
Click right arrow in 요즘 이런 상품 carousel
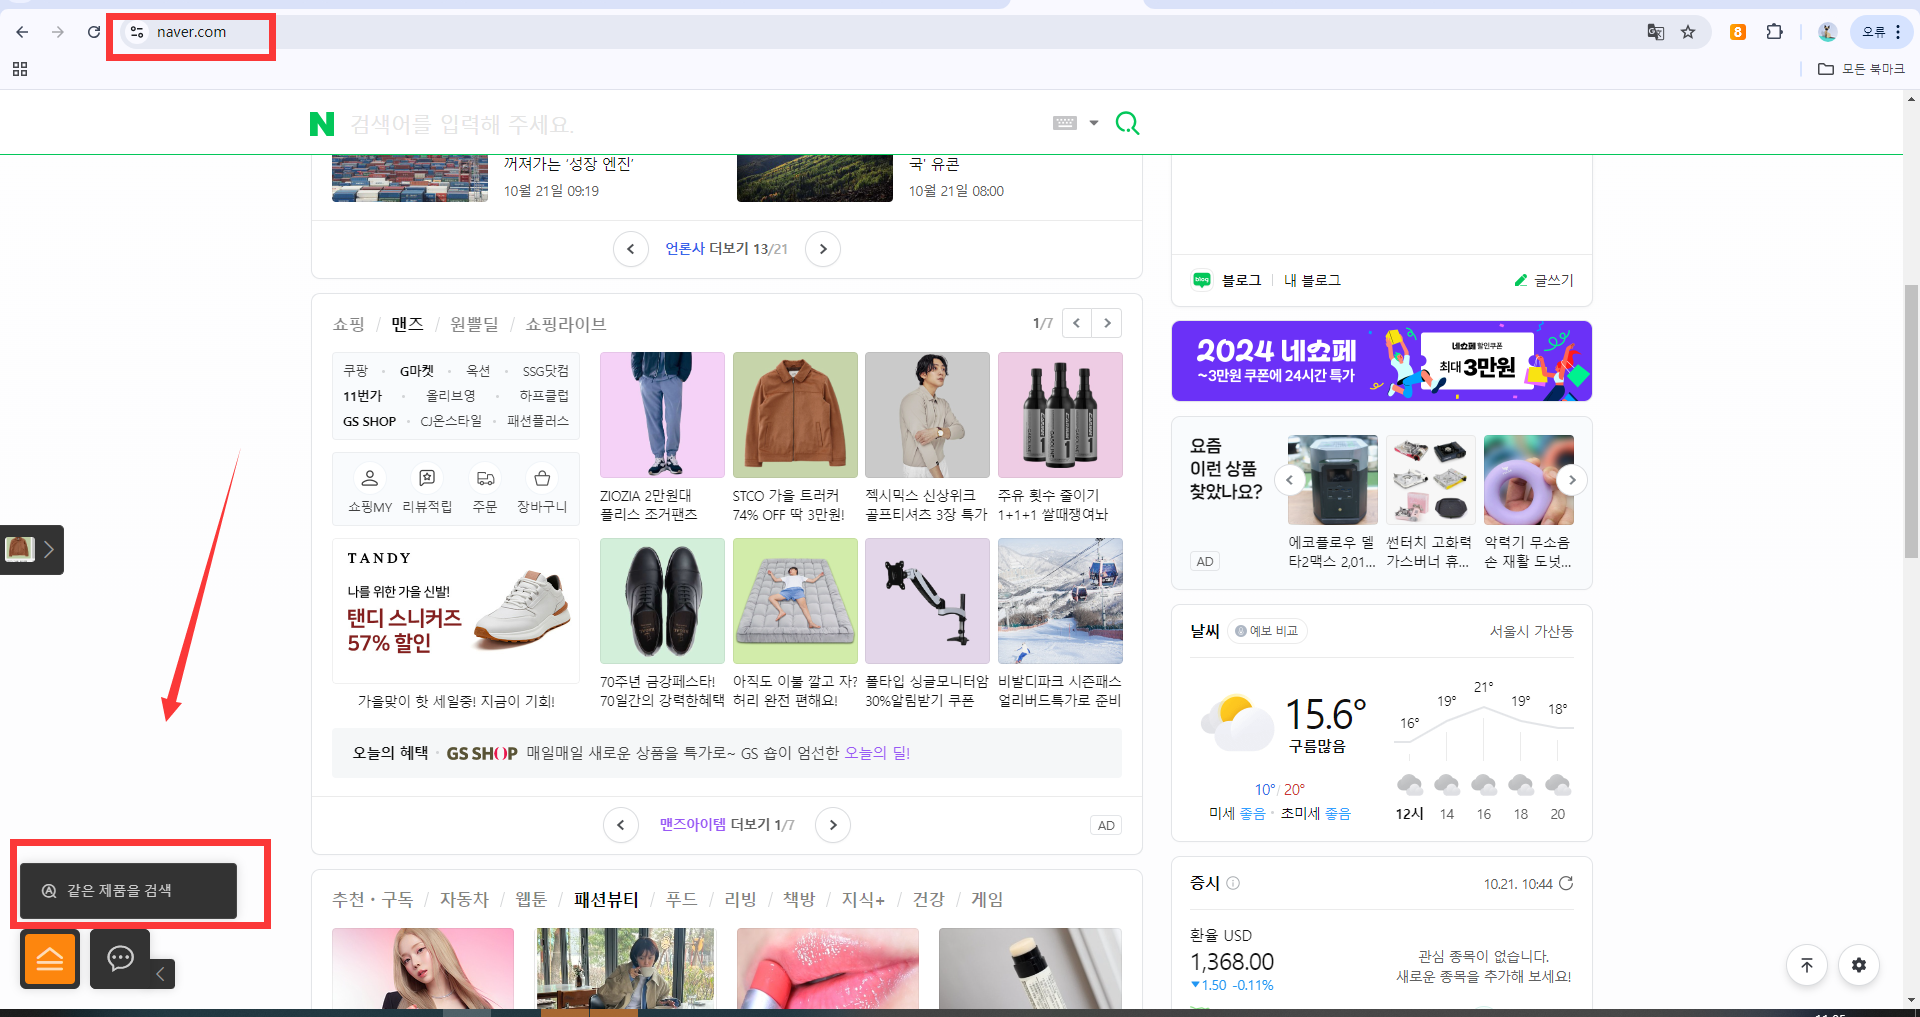[x=1572, y=480]
